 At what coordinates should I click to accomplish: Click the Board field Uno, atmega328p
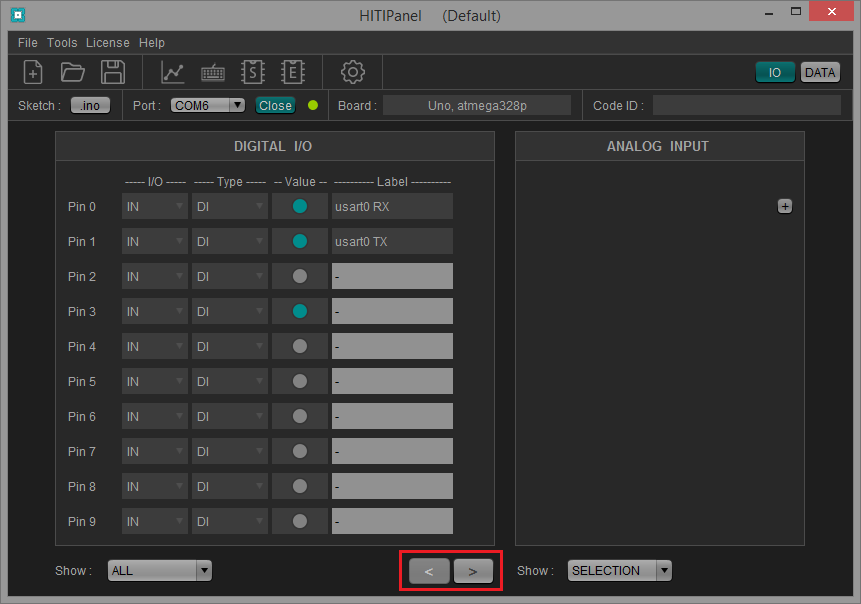point(477,105)
